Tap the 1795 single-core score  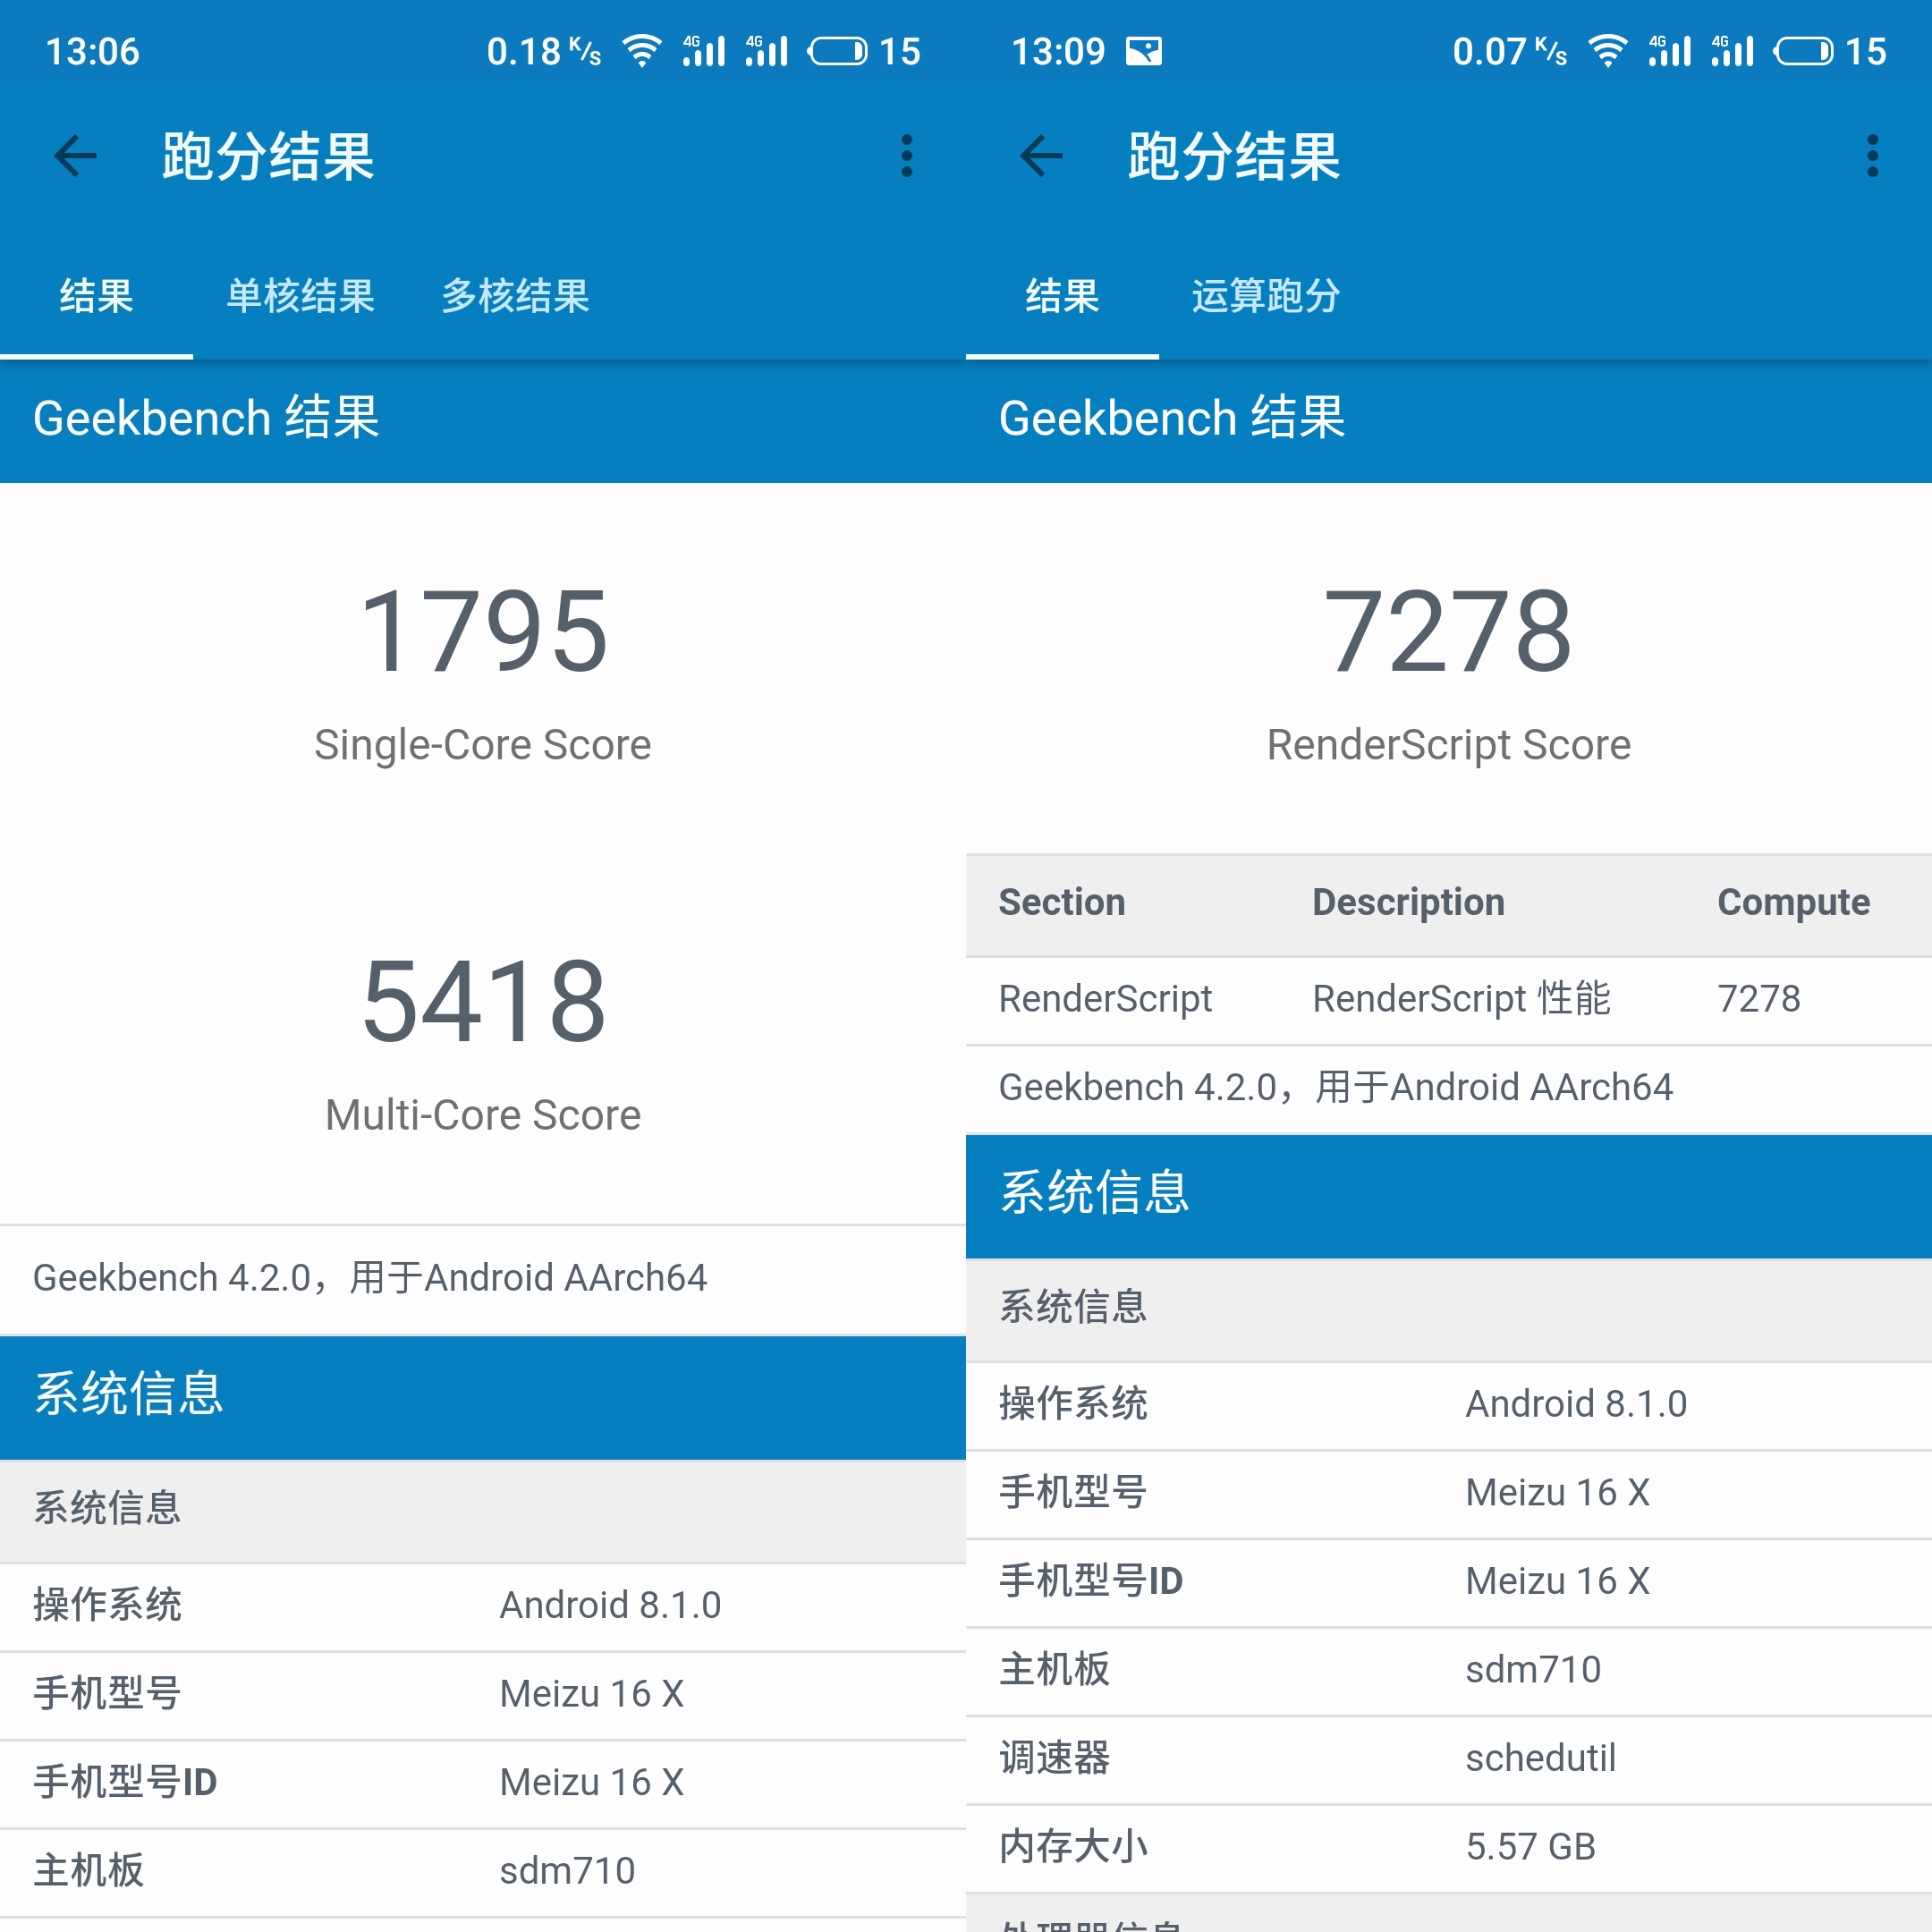[483, 631]
